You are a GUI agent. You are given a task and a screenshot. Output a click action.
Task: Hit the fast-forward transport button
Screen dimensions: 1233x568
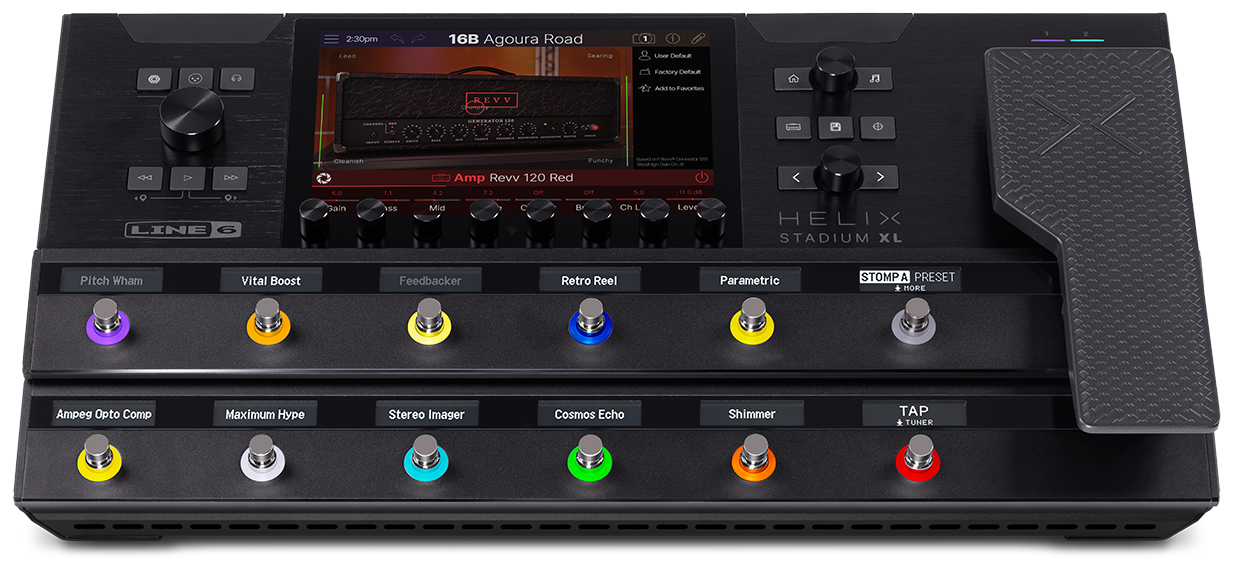tap(229, 177)
